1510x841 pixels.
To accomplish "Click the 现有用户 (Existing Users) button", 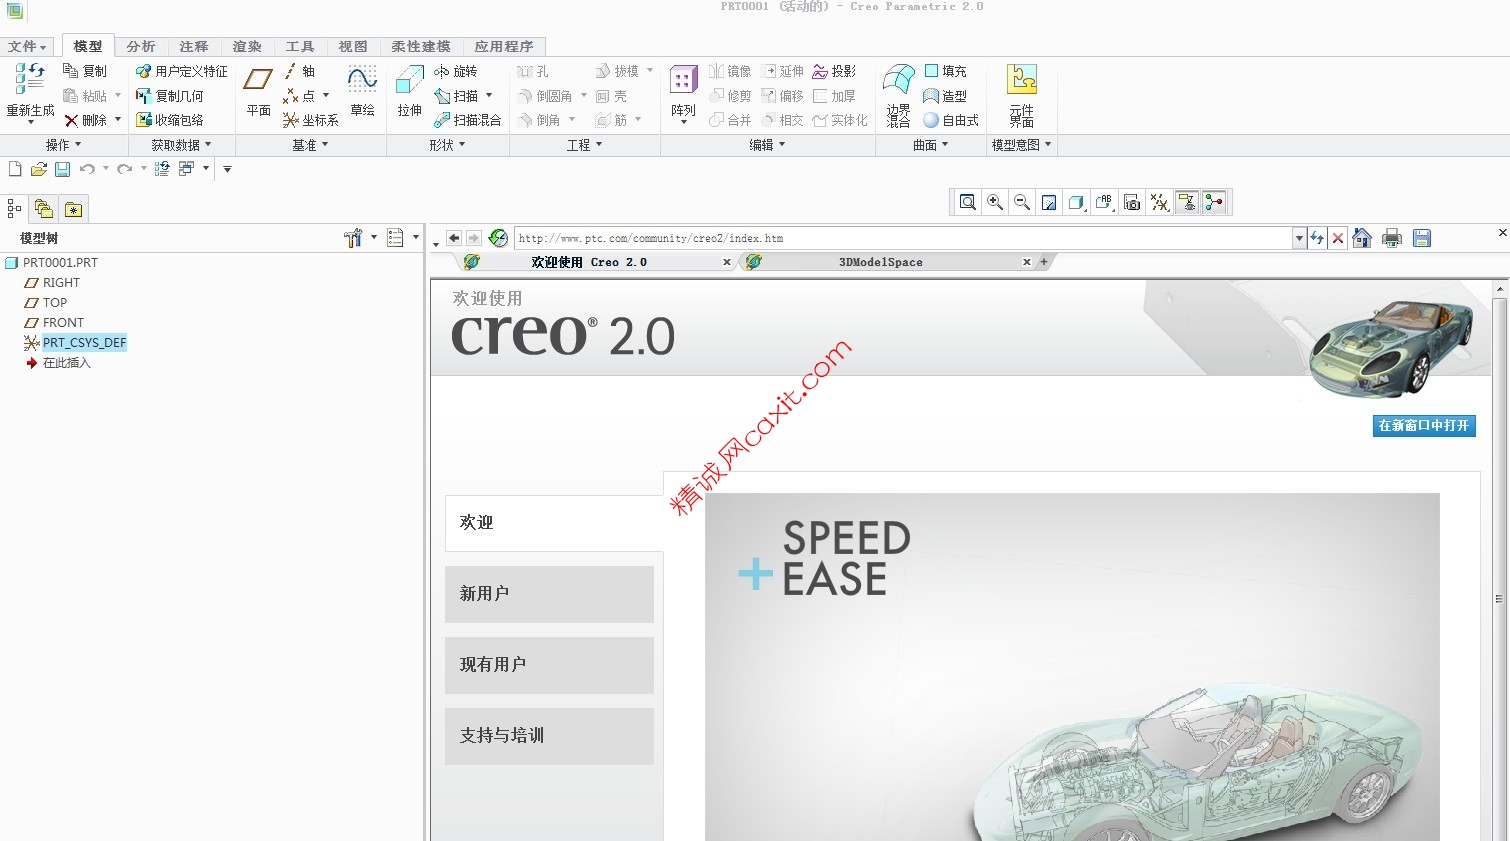I will click(x=549, y=665).
